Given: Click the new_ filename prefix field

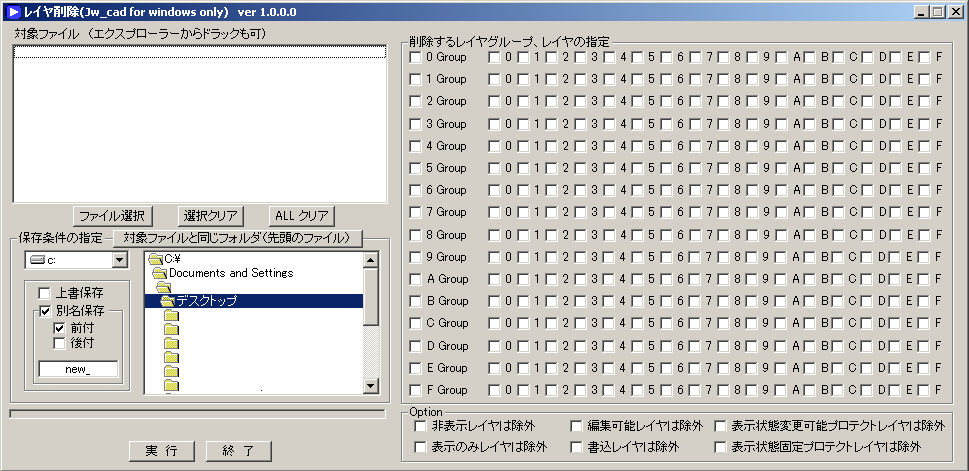Looking at the screenshot, I should coord(77,369).
